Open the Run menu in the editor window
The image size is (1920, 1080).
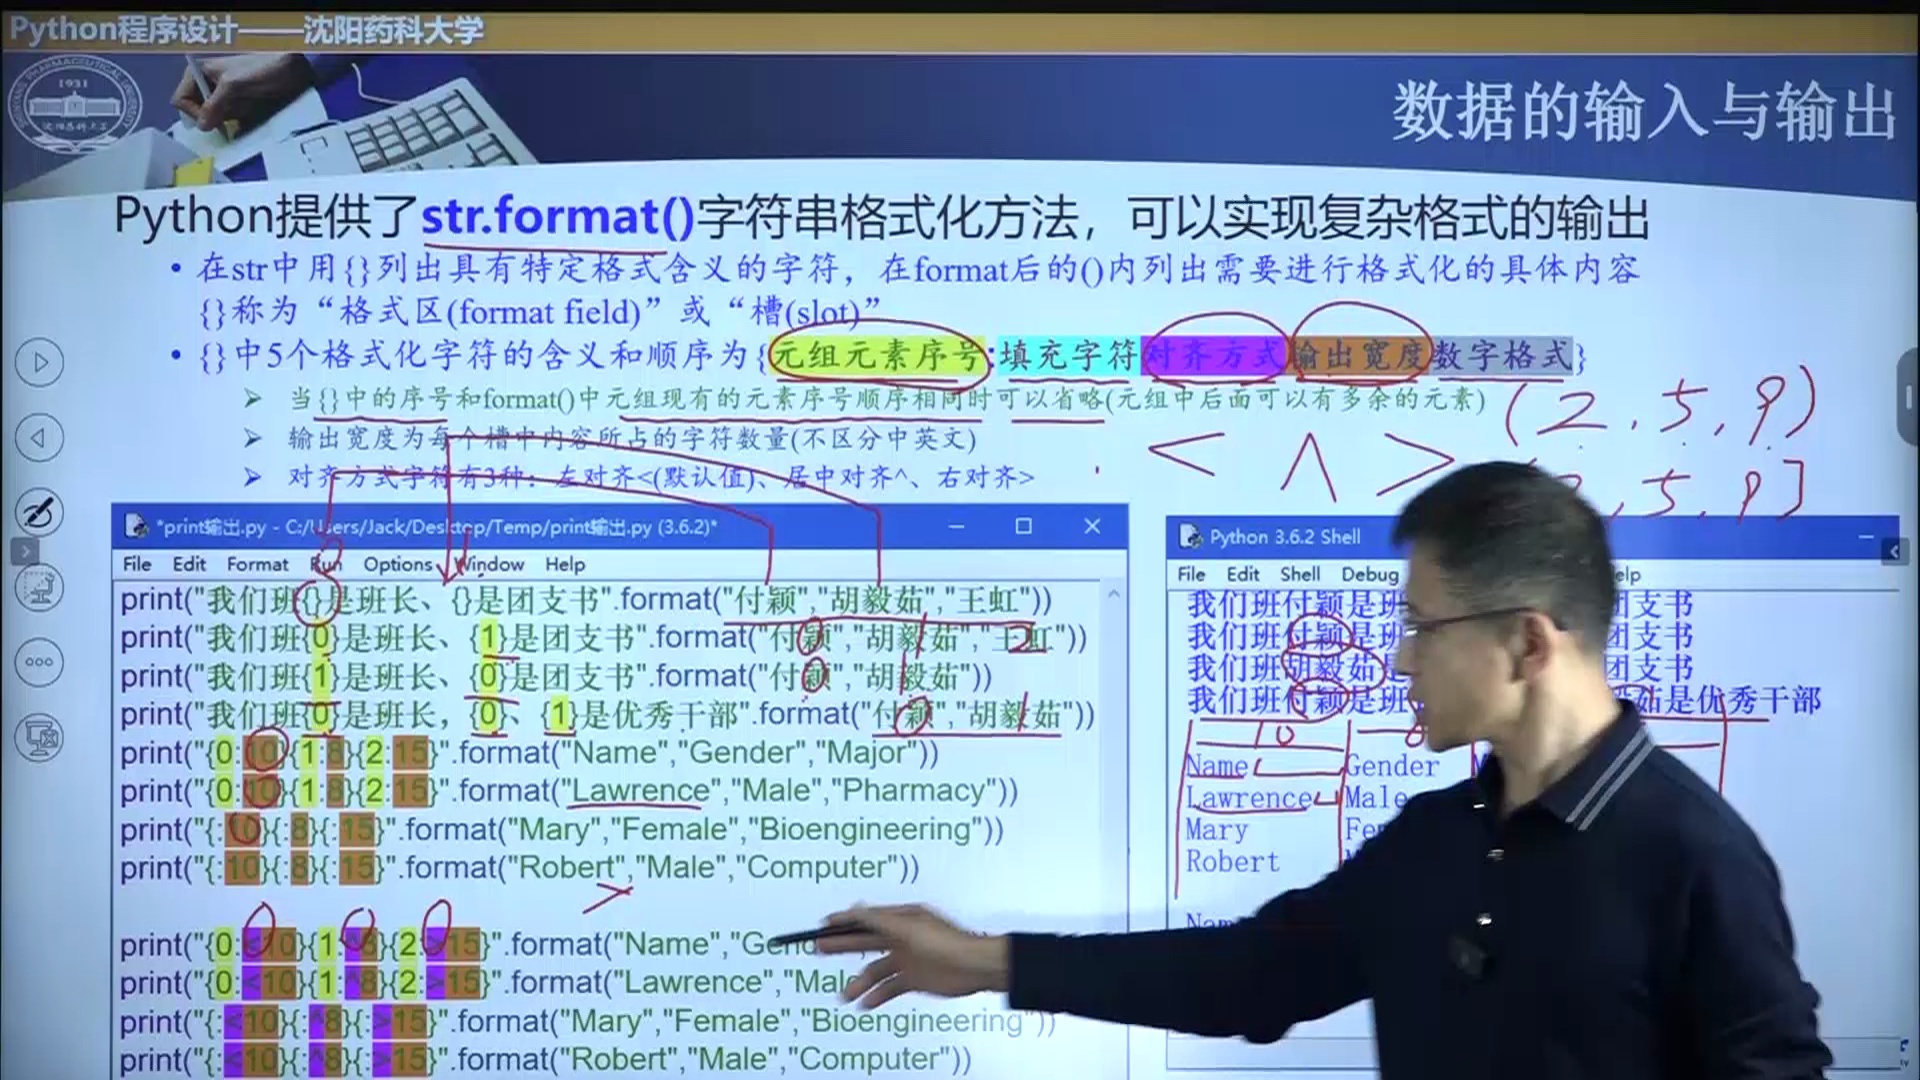[326, 564]
